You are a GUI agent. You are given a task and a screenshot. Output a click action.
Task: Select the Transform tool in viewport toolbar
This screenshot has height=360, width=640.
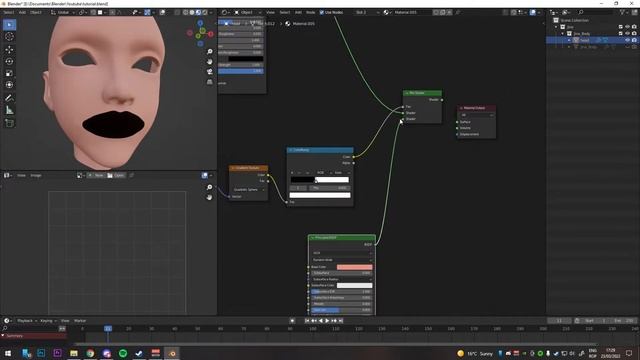[x=9, y=85]
